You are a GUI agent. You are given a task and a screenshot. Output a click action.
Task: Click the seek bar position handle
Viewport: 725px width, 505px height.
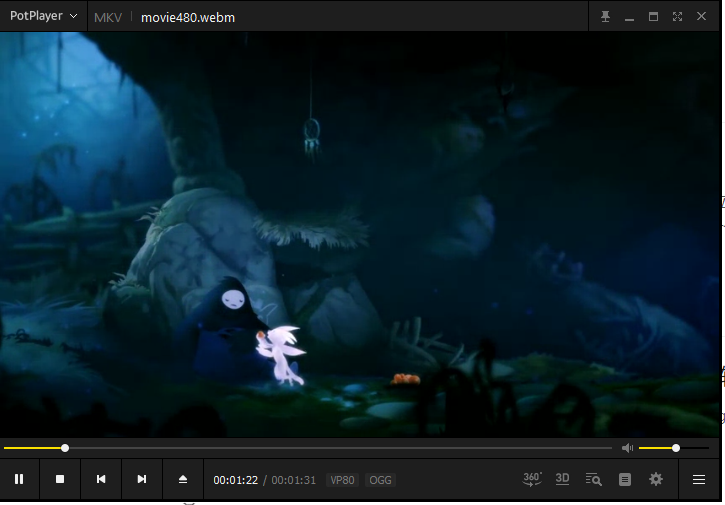pos(65,448)
